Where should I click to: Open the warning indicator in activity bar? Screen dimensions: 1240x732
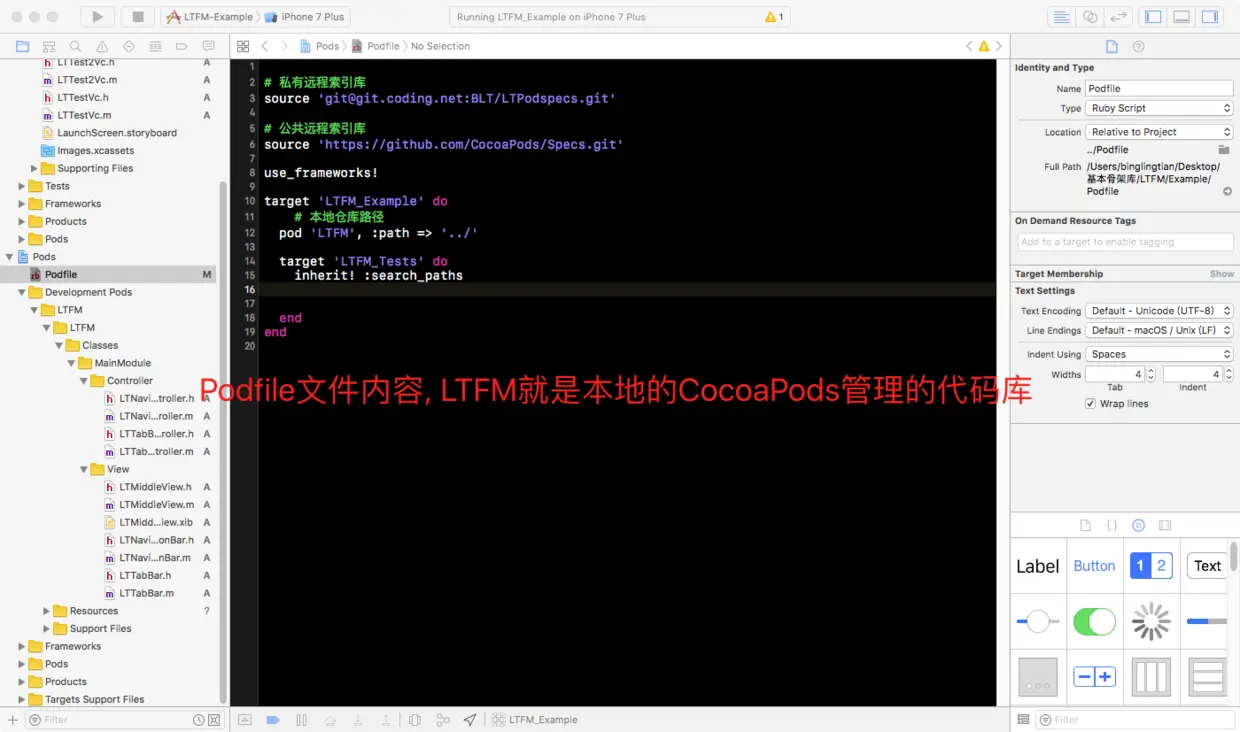[774, 17]
